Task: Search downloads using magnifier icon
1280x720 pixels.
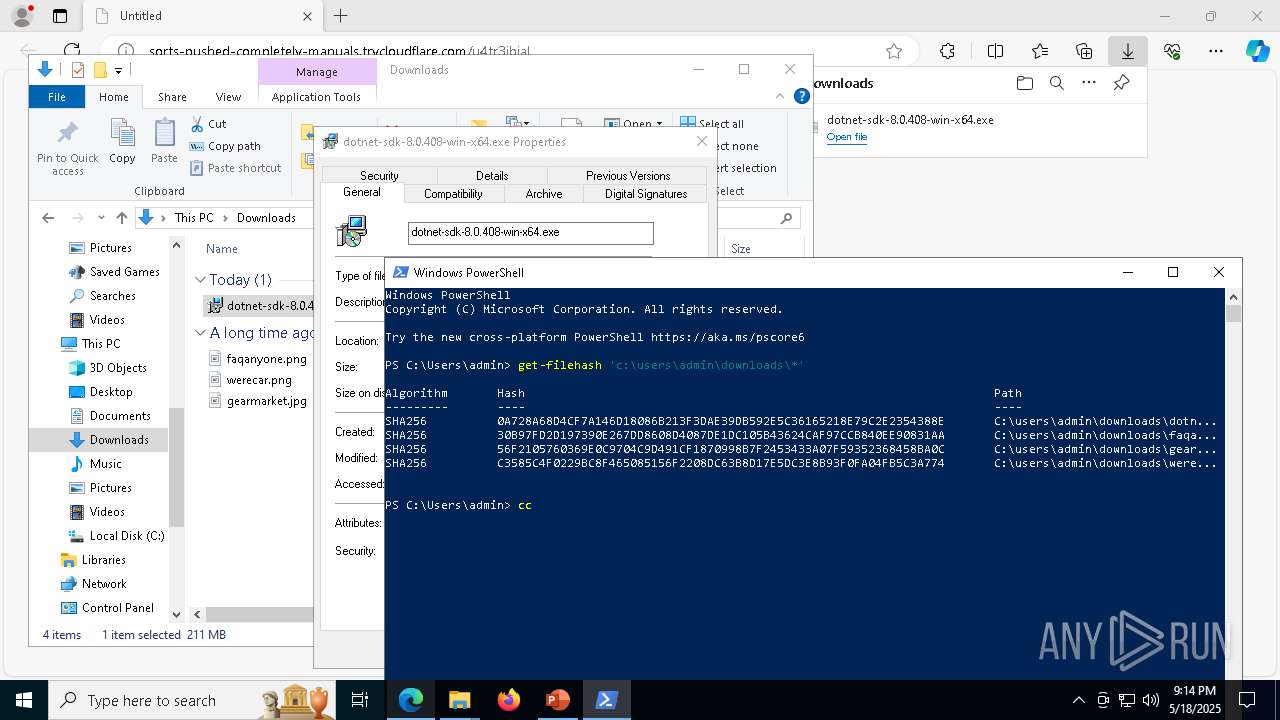Action: coord(1056,83)
